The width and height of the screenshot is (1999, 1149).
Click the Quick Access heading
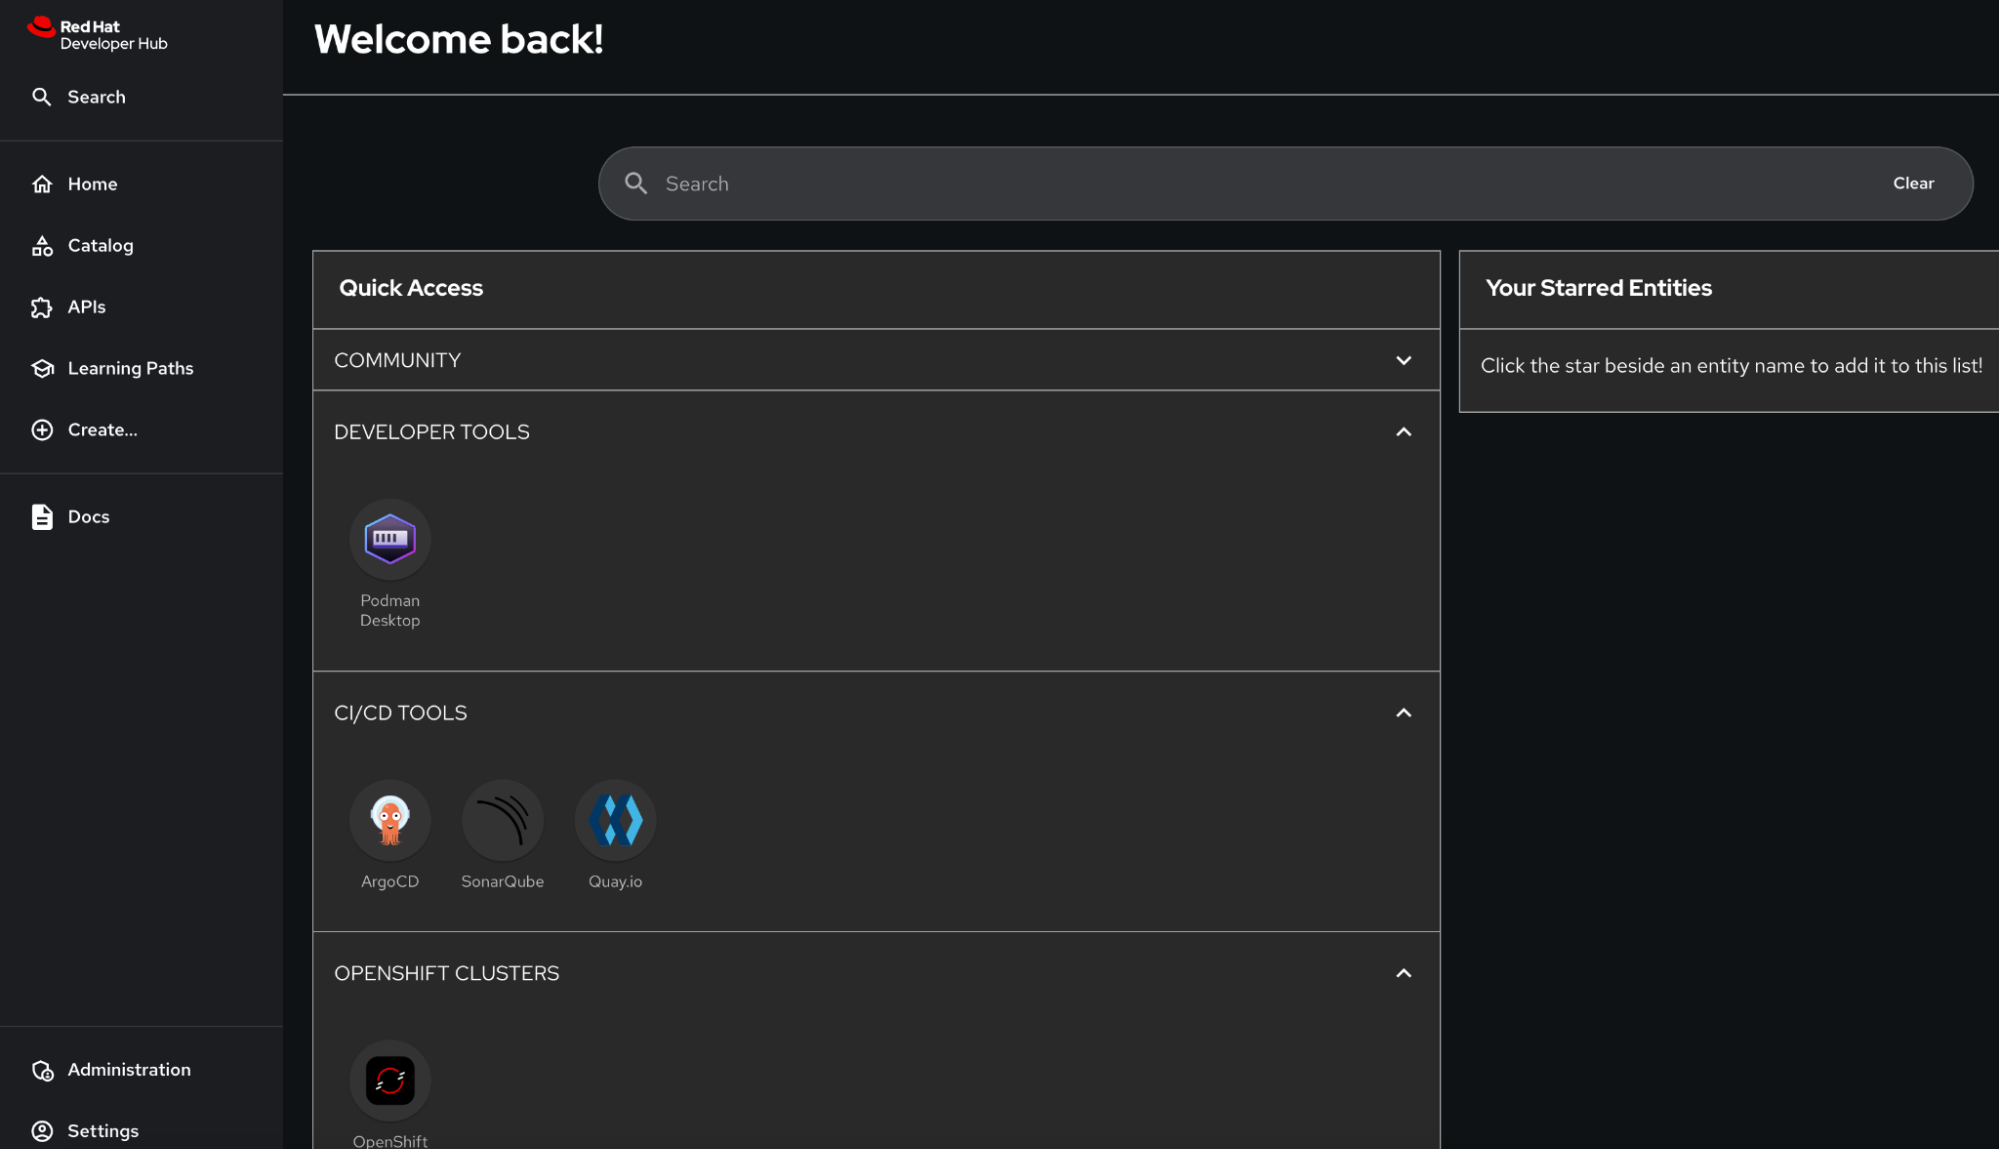(x=411, y=288)
